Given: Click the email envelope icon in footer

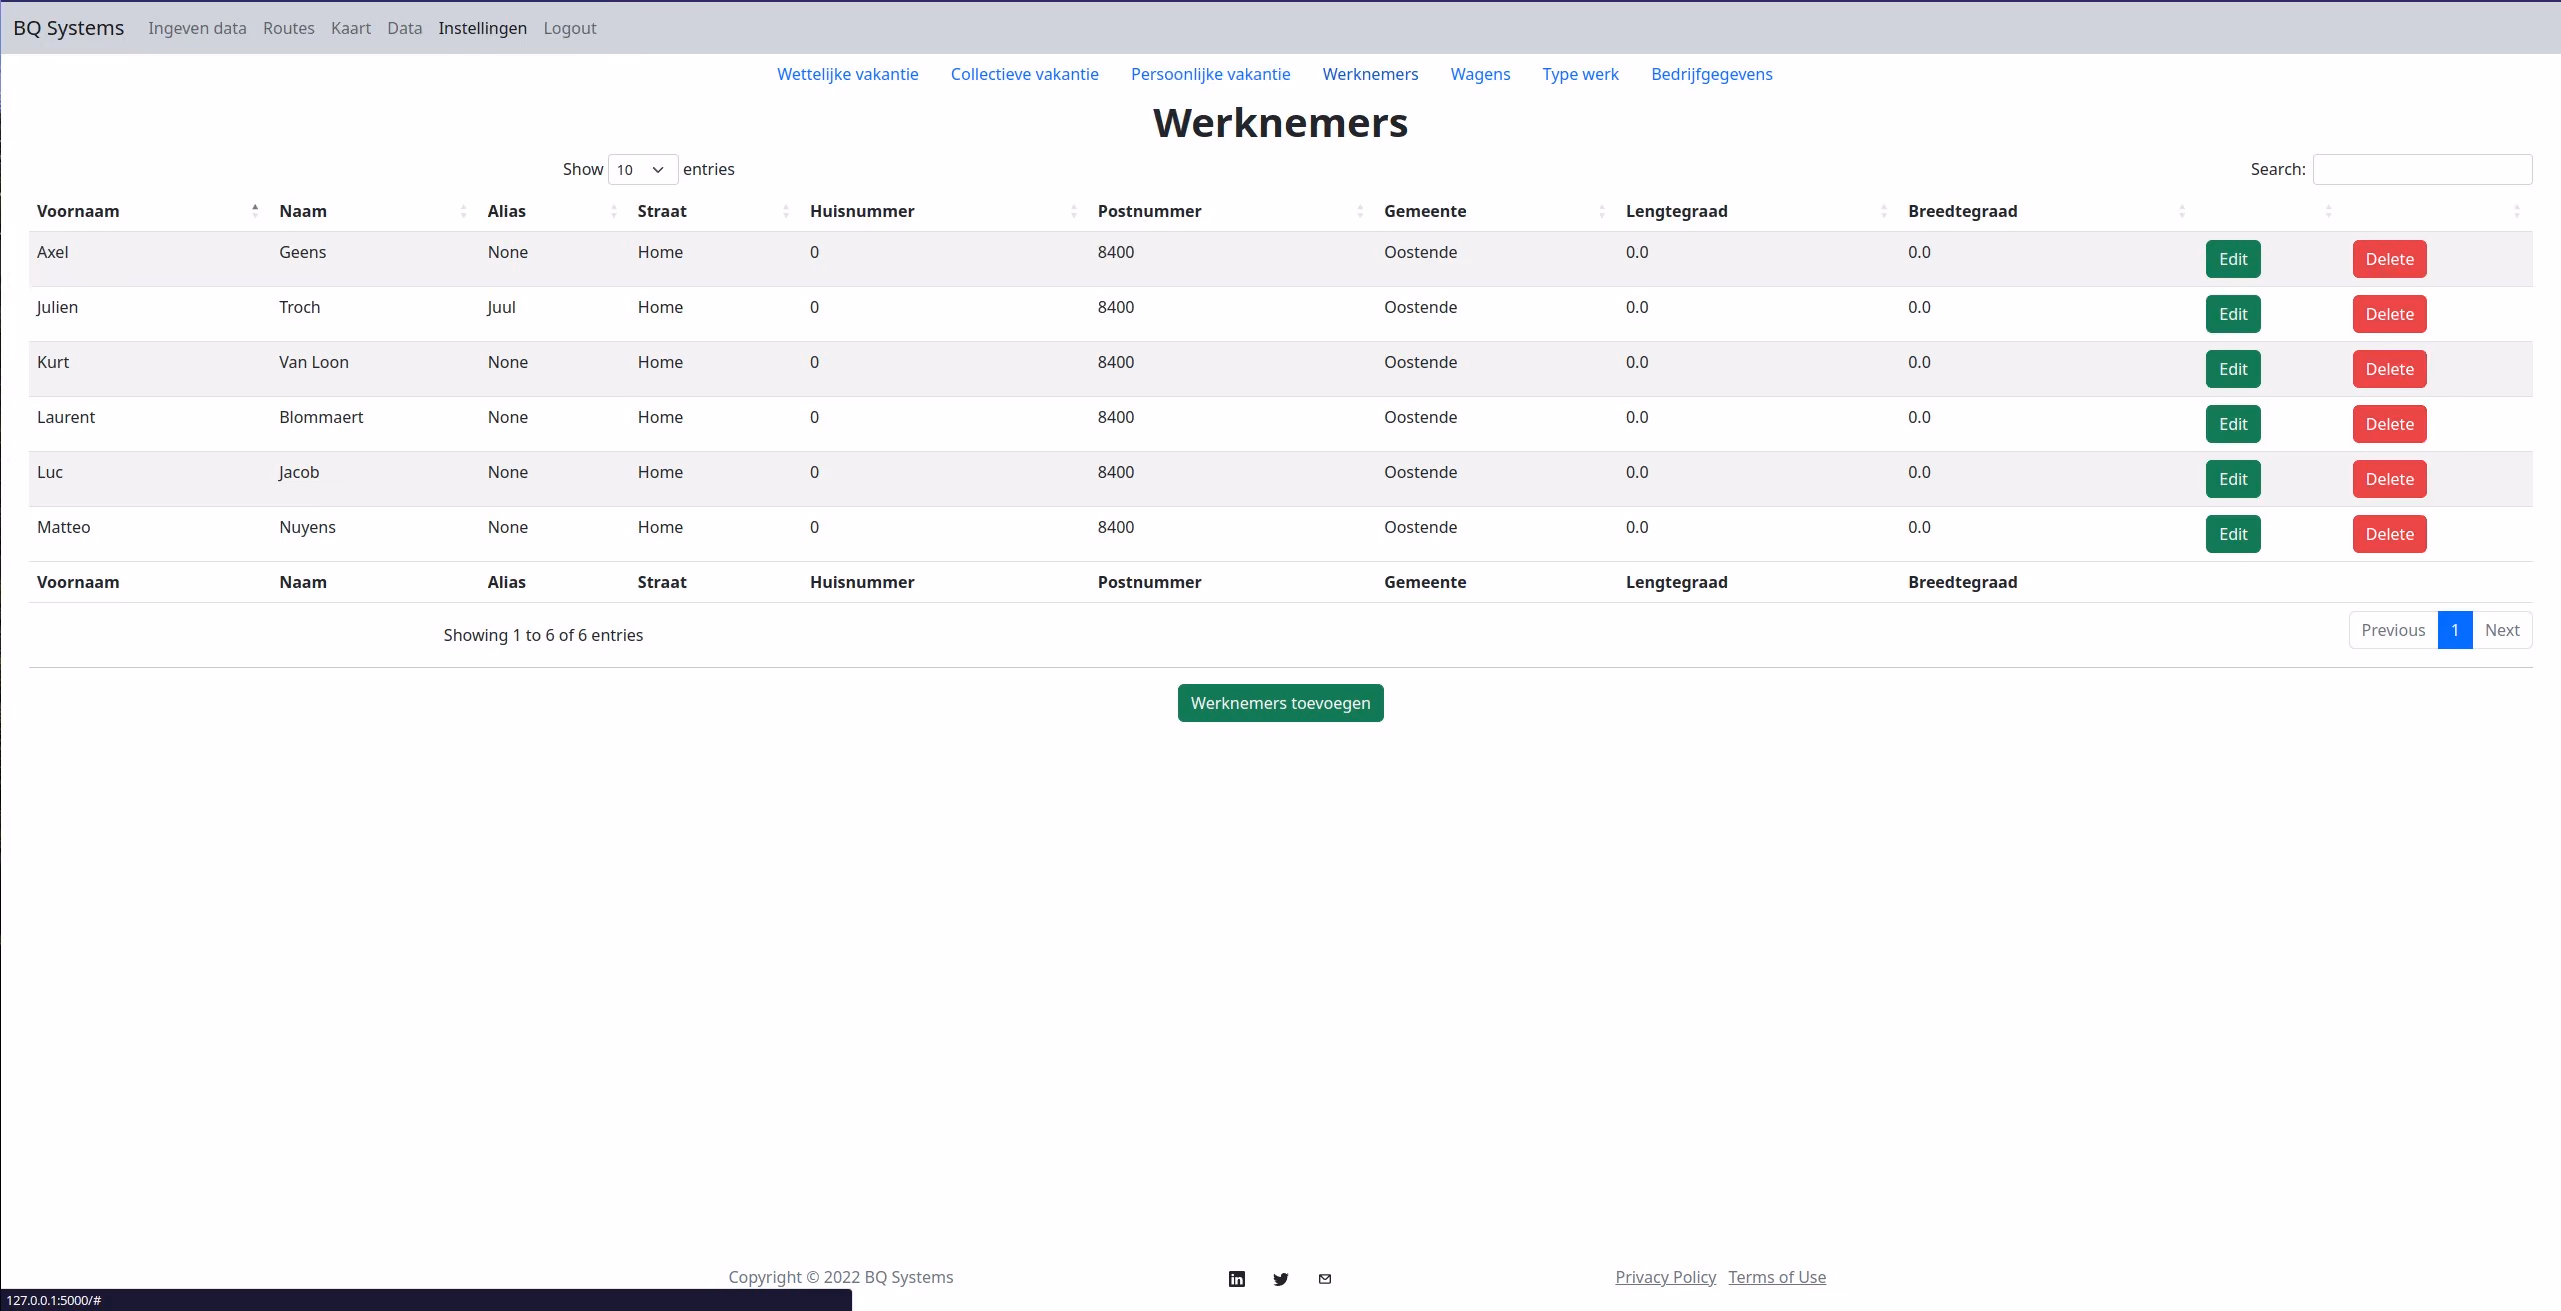Looking at the screenshot, I should coord(1325,1278).
